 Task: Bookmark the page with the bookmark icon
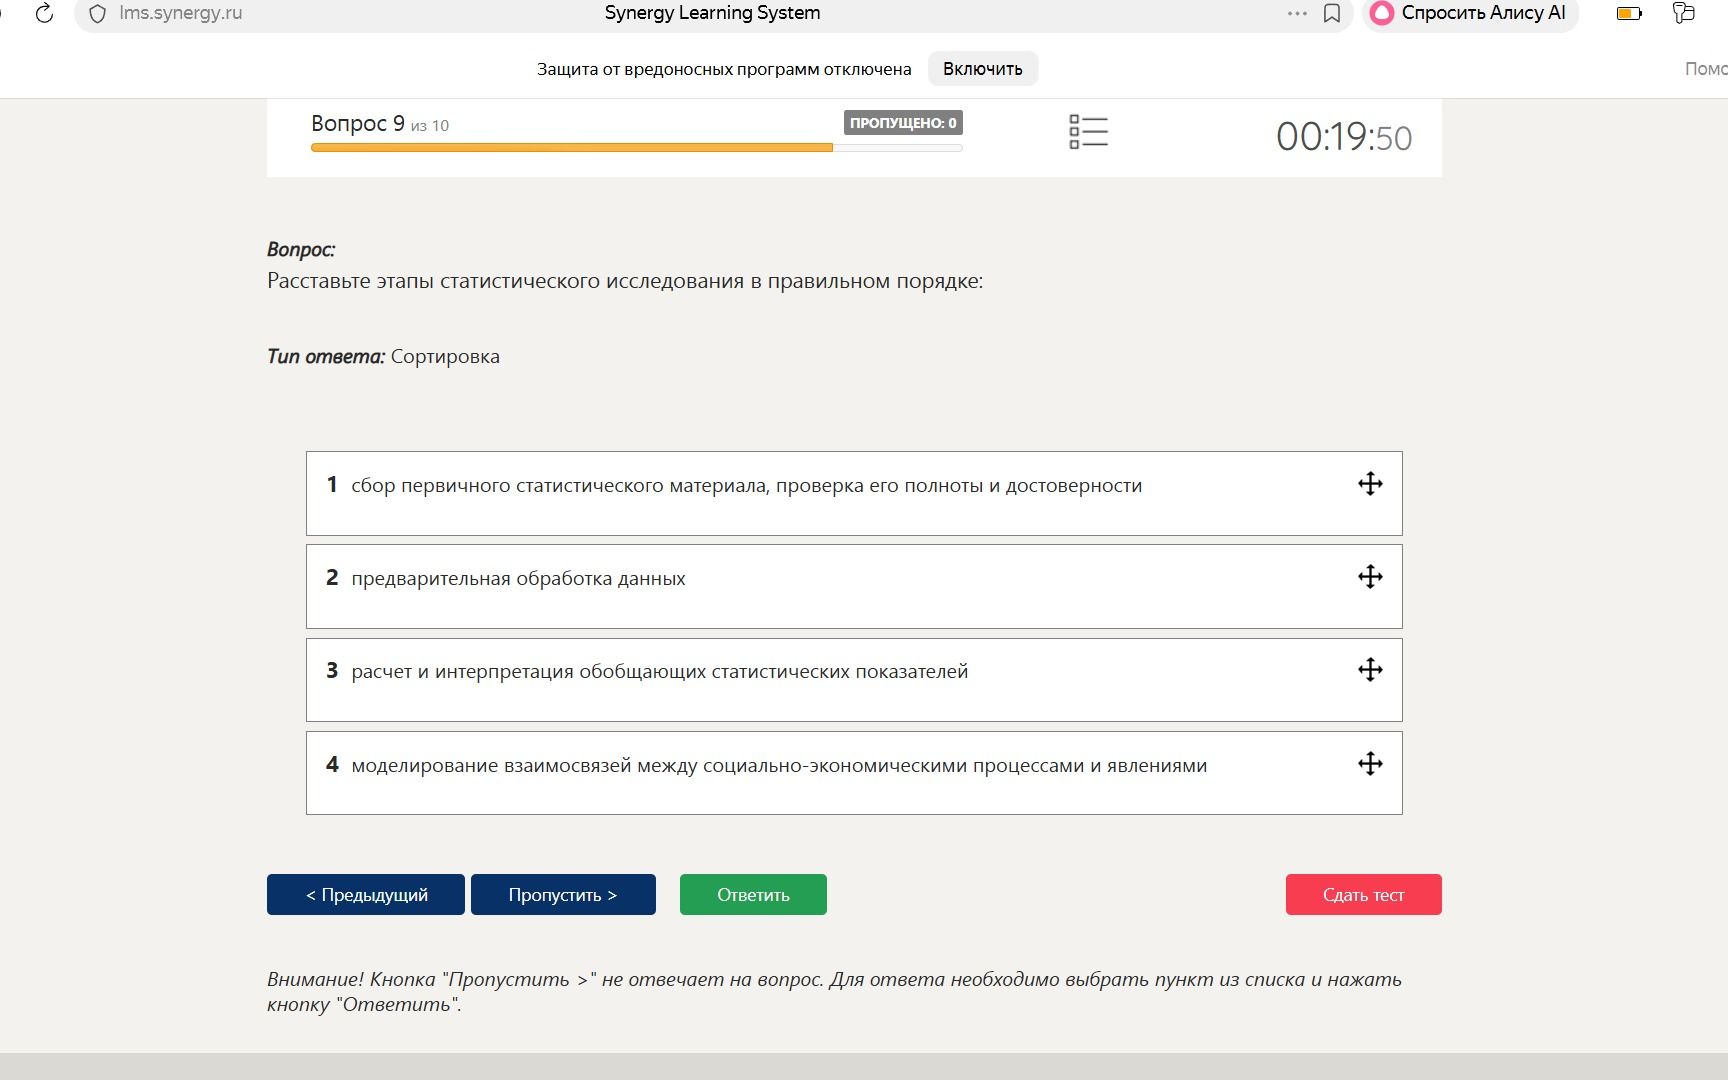[x=1332, y=14]
